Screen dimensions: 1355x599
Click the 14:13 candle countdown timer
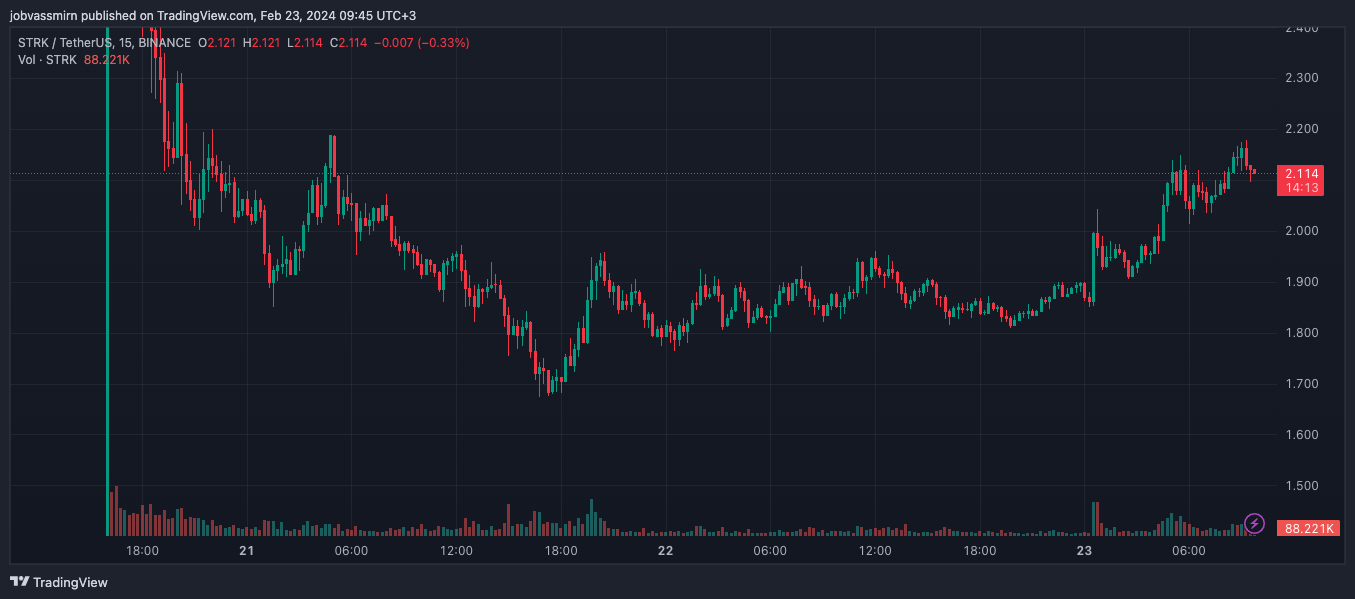(x=1301, y=187)
